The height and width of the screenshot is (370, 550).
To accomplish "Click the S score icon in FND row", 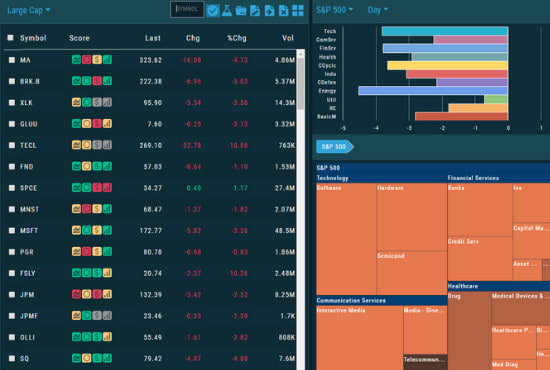I will pyautogui.click(x=97, y=166).
